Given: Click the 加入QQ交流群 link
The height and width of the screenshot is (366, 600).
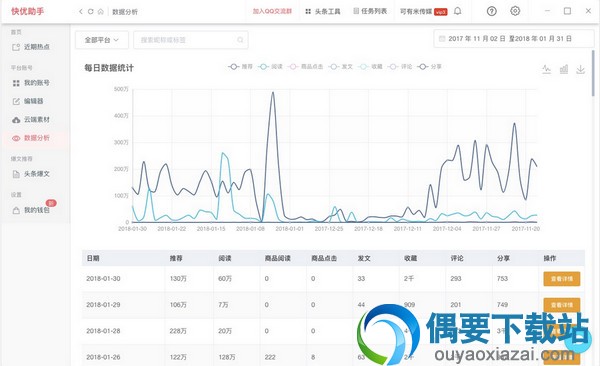Looking at the screenshot, I should (272, 11).
